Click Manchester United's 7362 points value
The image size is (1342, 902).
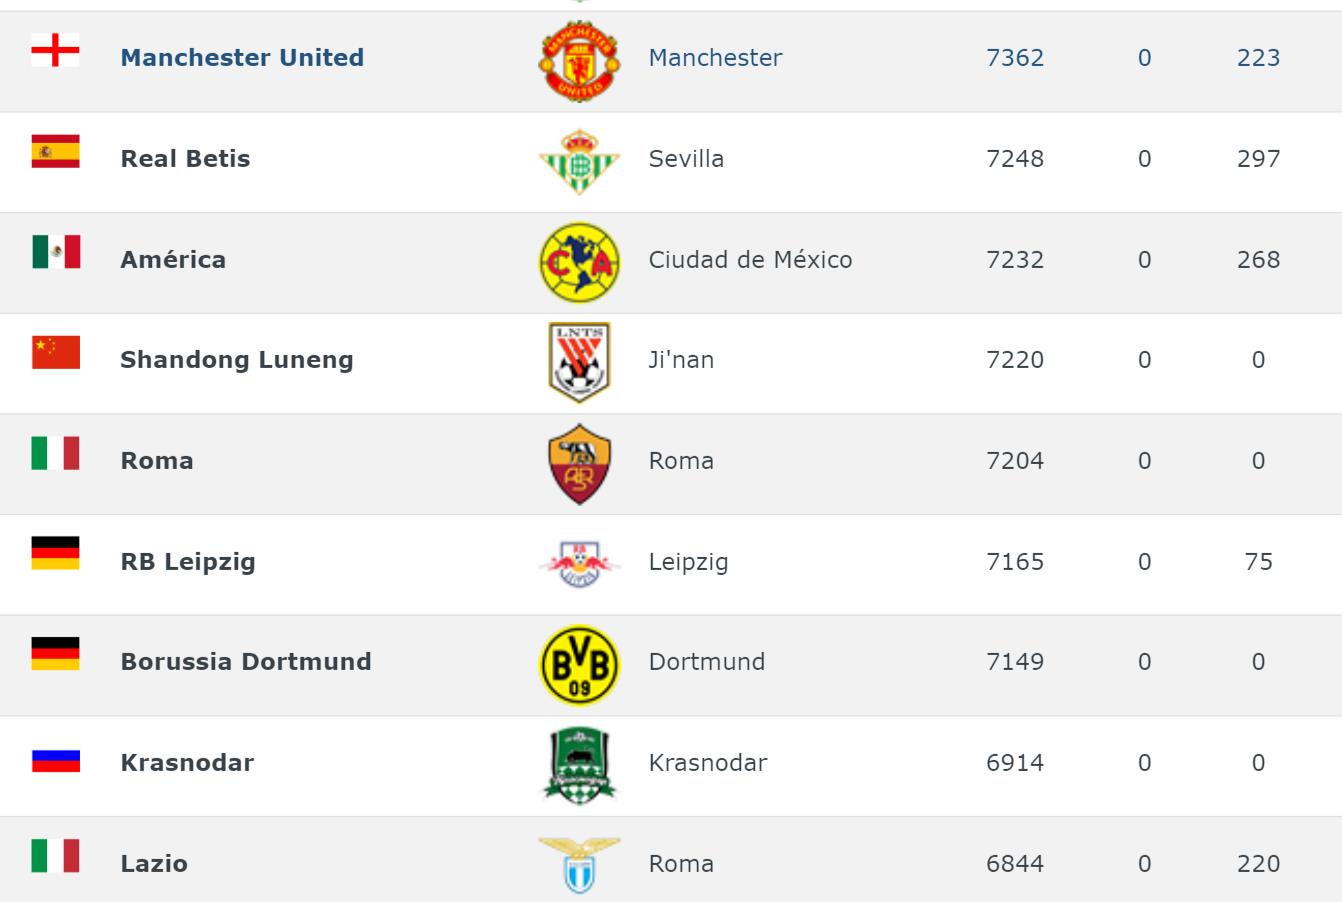pos(1015,58)
